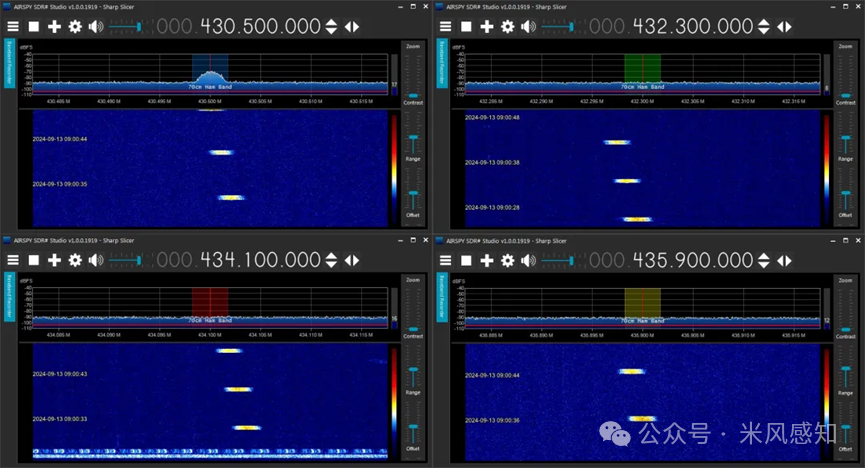Screen dimensions: 865x468
Task: Open settings gear in 435.900 window
Action: point(508,260)
